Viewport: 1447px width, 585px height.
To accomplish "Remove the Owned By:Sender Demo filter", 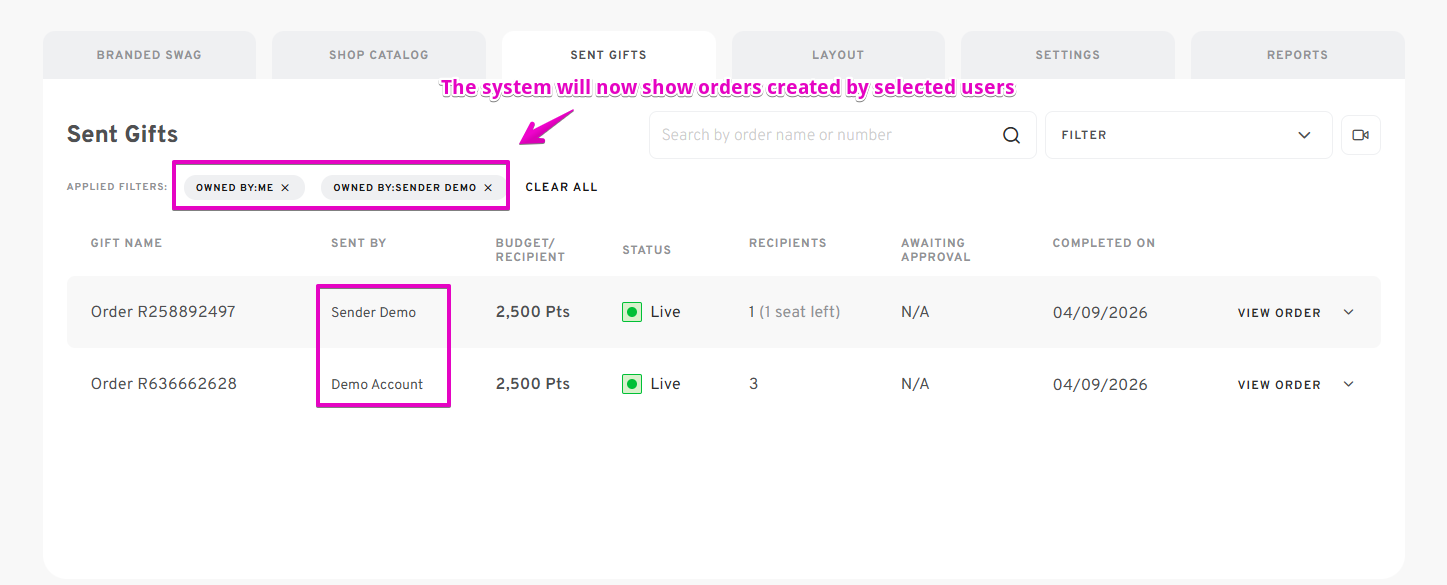I will (x=488, y=188).
